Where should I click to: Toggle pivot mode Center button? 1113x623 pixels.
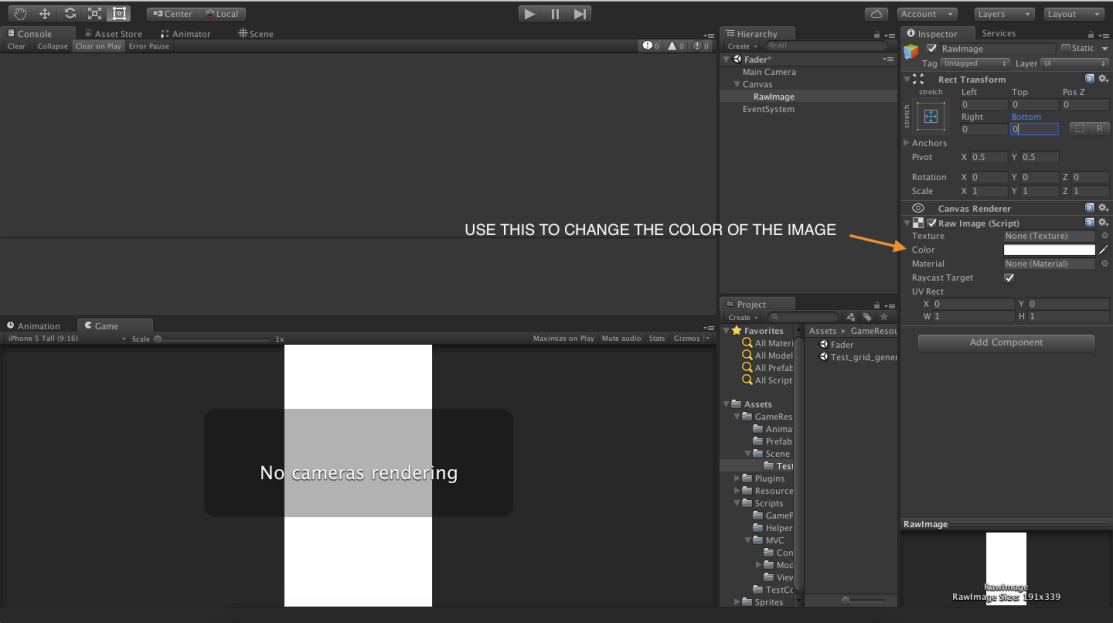pyautogui.click(x=172, y=13)
